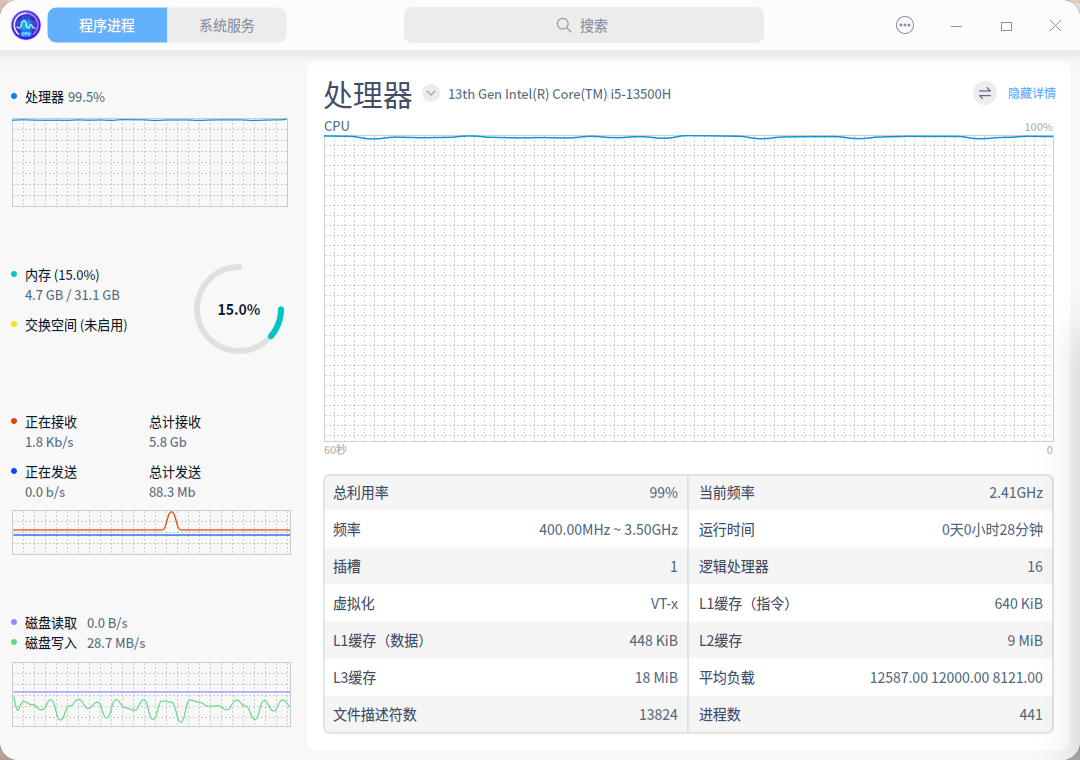Open the processor selector chevron
Image resolution: width=1080 pixels, height=760 pixels.
pos(430,92)
